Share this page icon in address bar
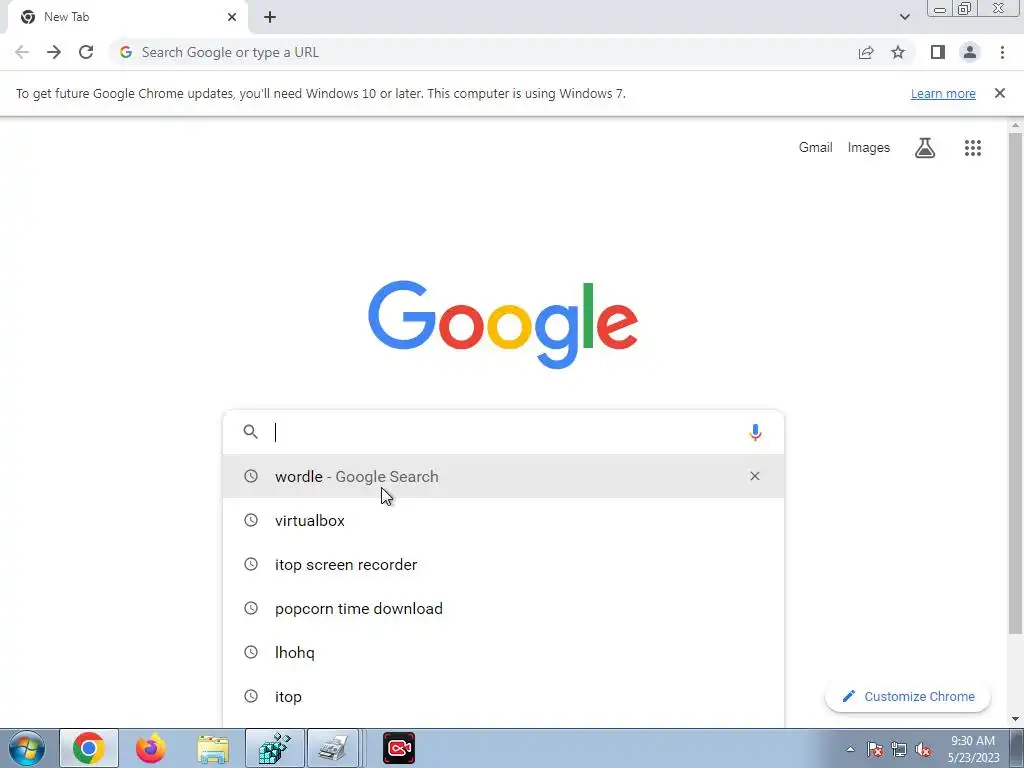Viewport: 1024px width, 768px height. [x=866, y=52]
